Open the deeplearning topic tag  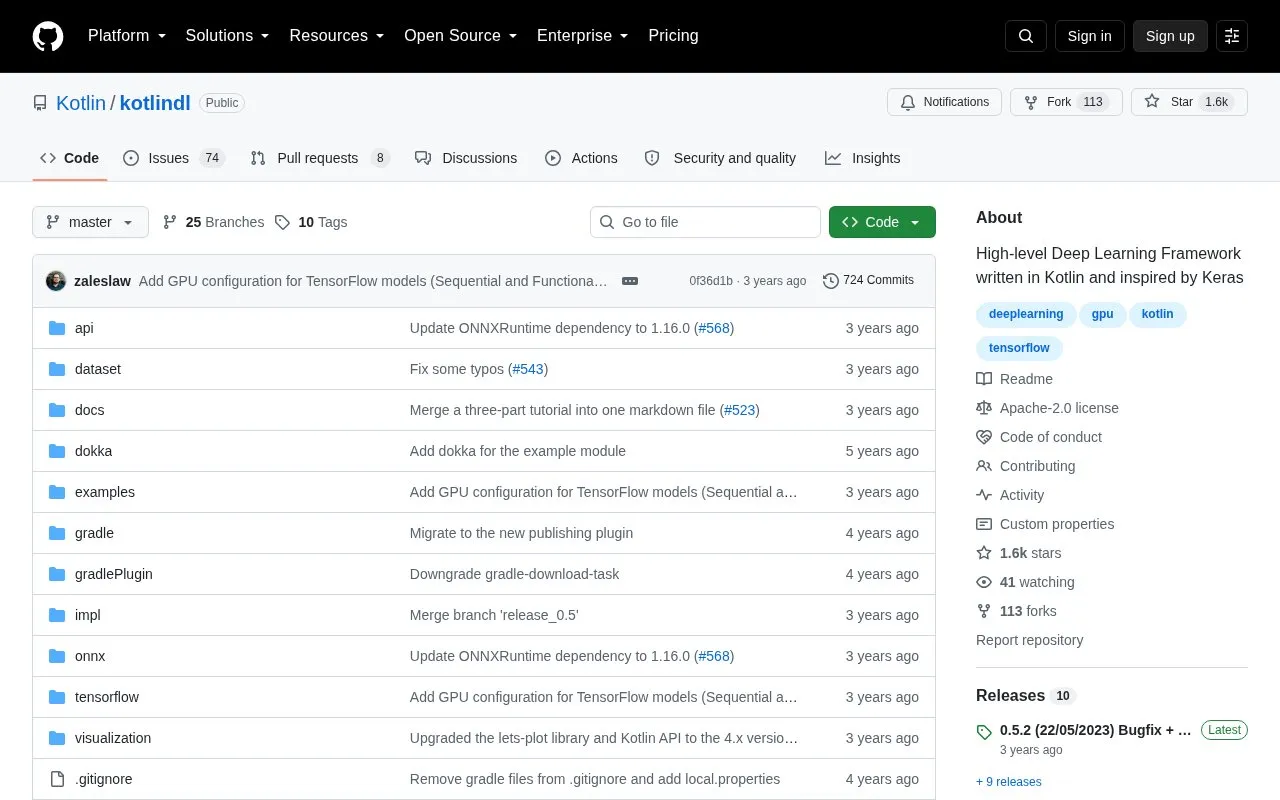tap(1026, 314)
